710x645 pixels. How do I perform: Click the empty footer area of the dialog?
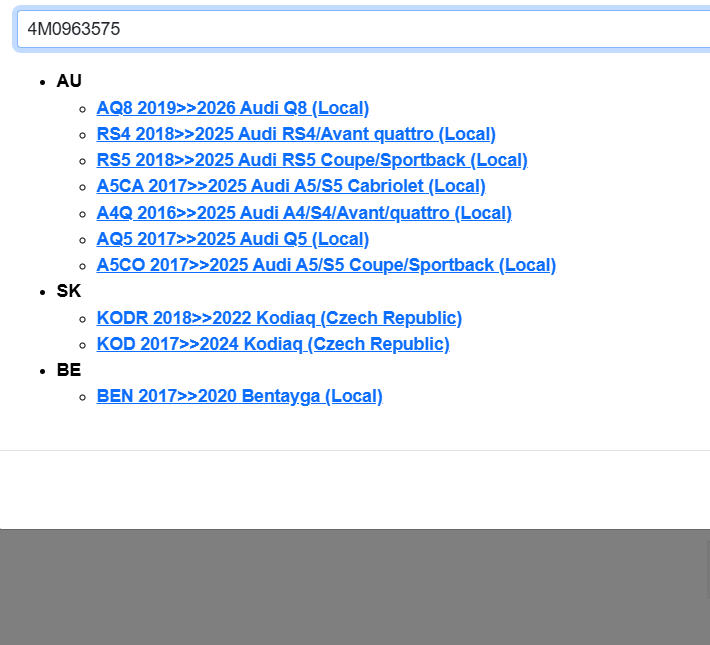click(x=355, y=490)
